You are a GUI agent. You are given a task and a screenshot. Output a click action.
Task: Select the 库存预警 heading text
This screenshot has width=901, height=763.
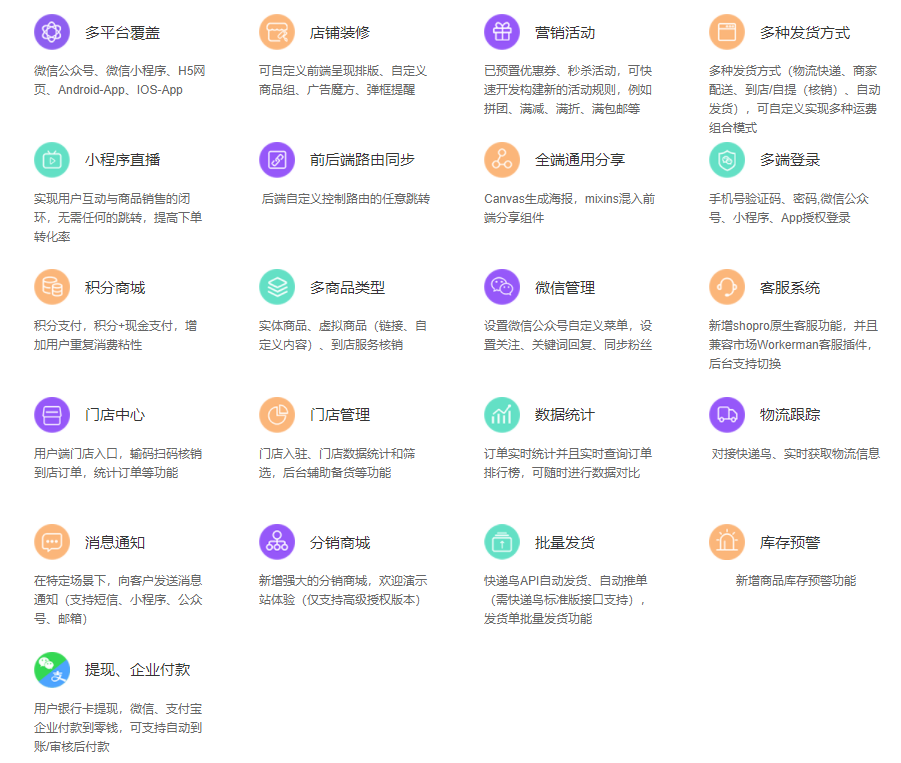790,543
